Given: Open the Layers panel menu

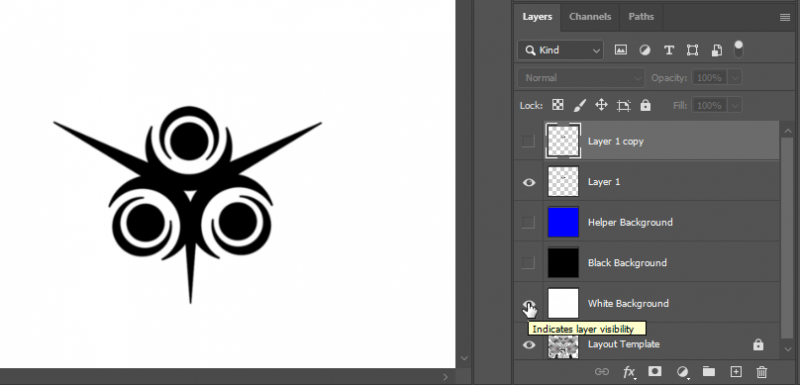Looking at the screenshot, I should tap(785, 17).
